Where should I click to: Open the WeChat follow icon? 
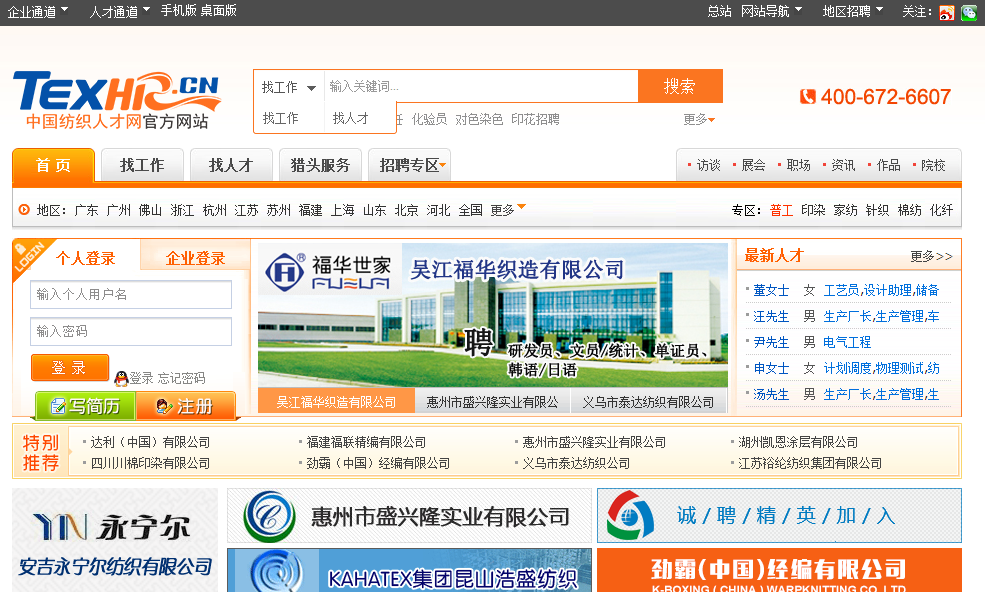click(969, 12)
